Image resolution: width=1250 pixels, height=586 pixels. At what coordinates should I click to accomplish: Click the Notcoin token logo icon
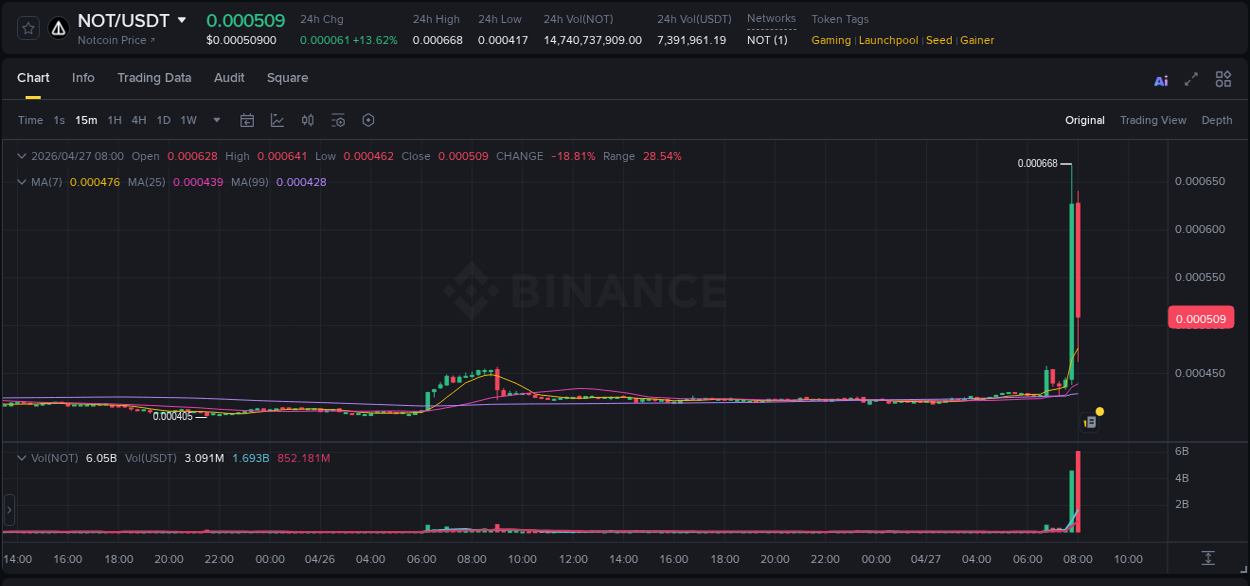tap(58, 28)
